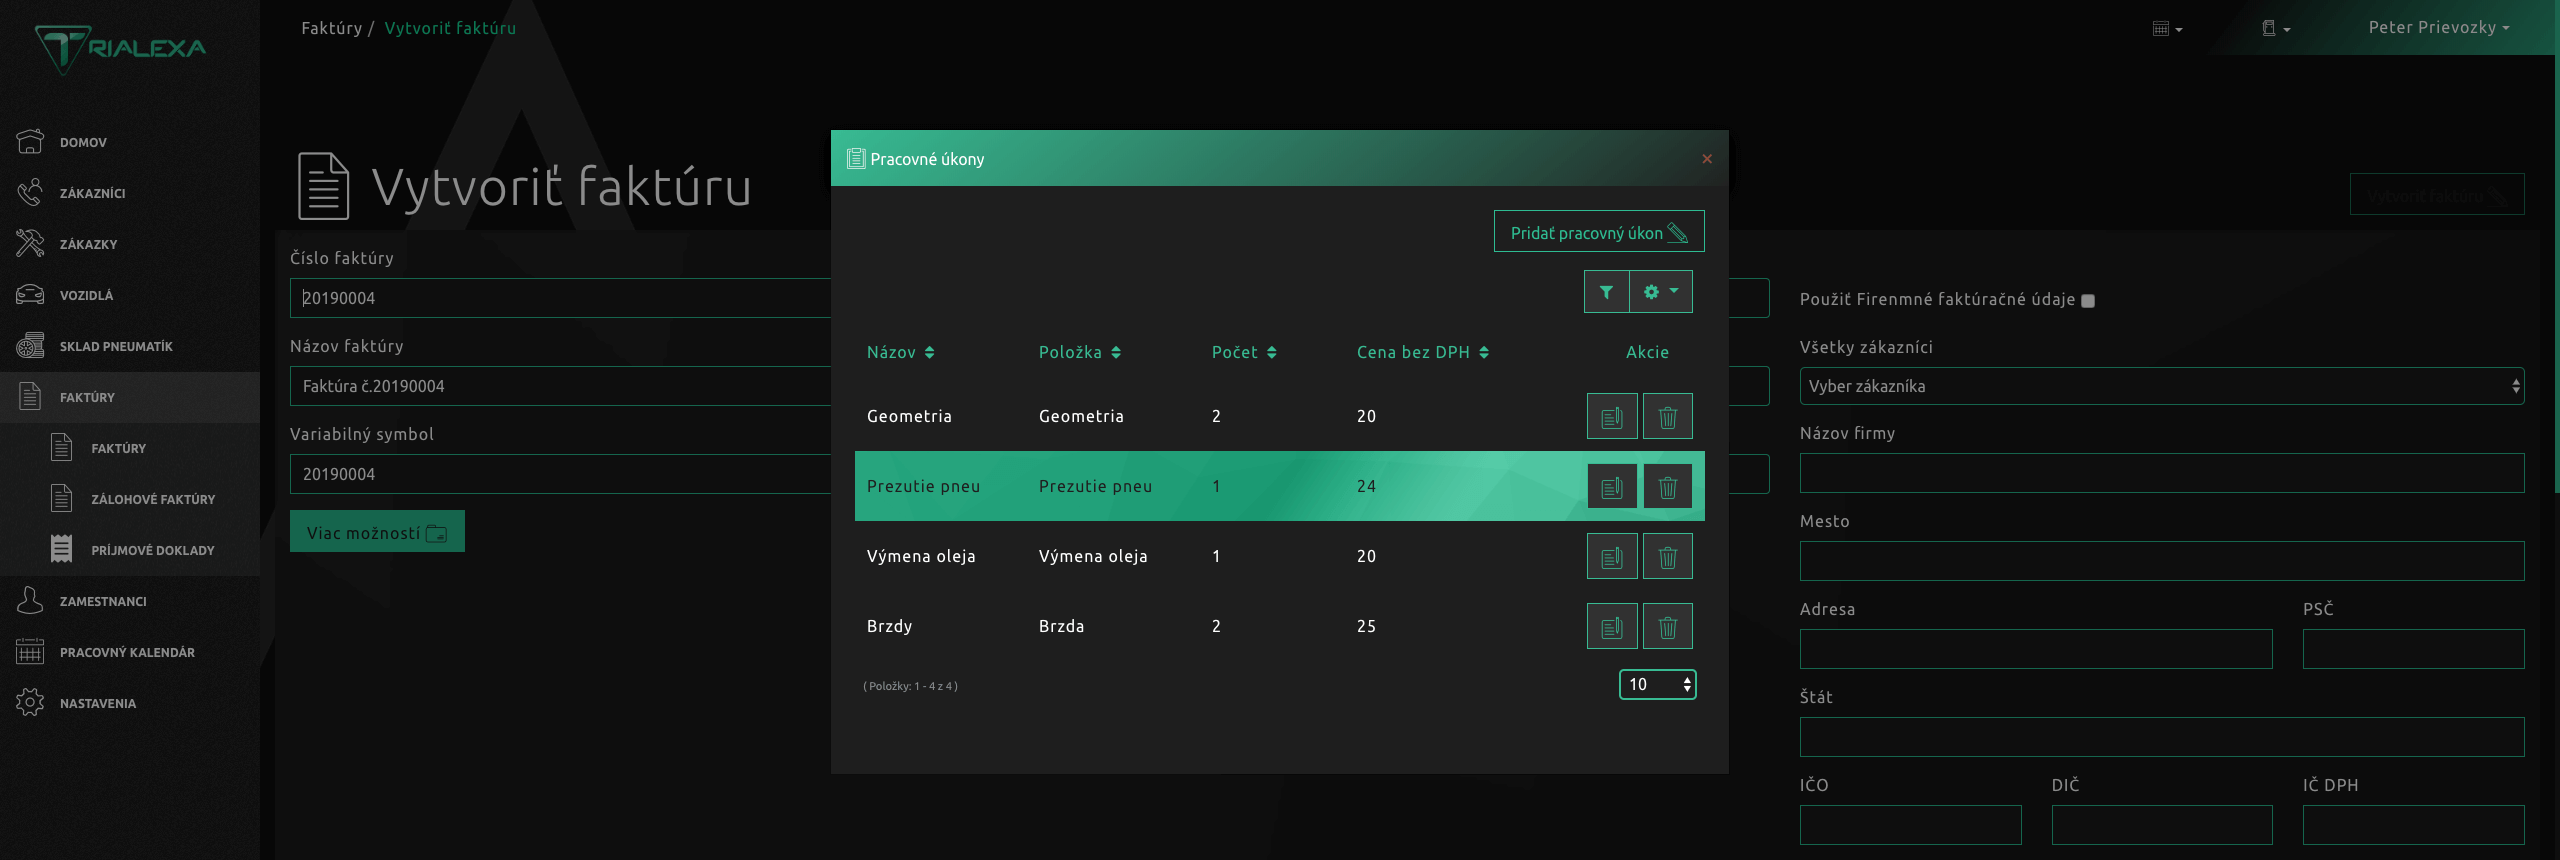Image resolution: width=2560 pixels, height=860 pixels.
Task: Open Sklad pneumatík in the sidebar
Action: click(115, 346)
